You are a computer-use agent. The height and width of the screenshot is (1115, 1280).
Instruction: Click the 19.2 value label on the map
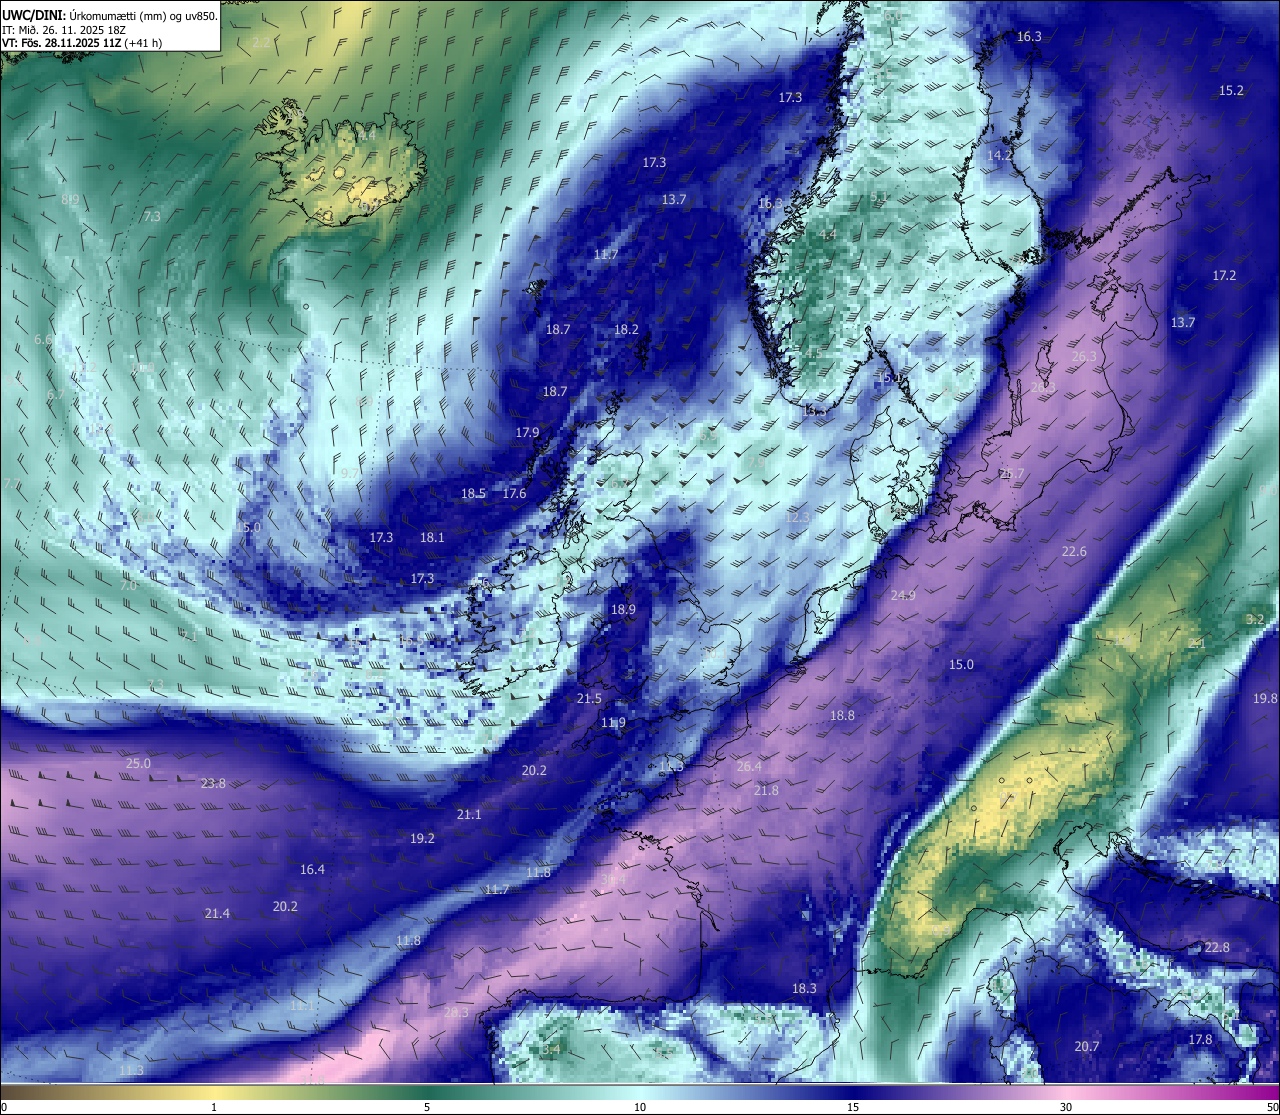[422, 838]
